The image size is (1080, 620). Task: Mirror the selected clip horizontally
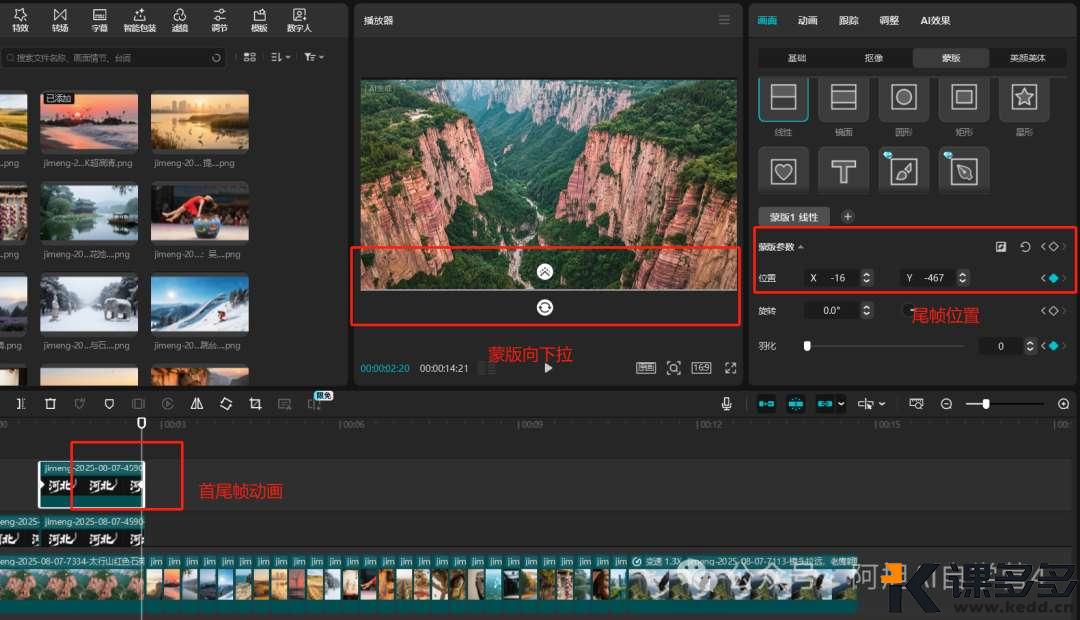point(197,404)
